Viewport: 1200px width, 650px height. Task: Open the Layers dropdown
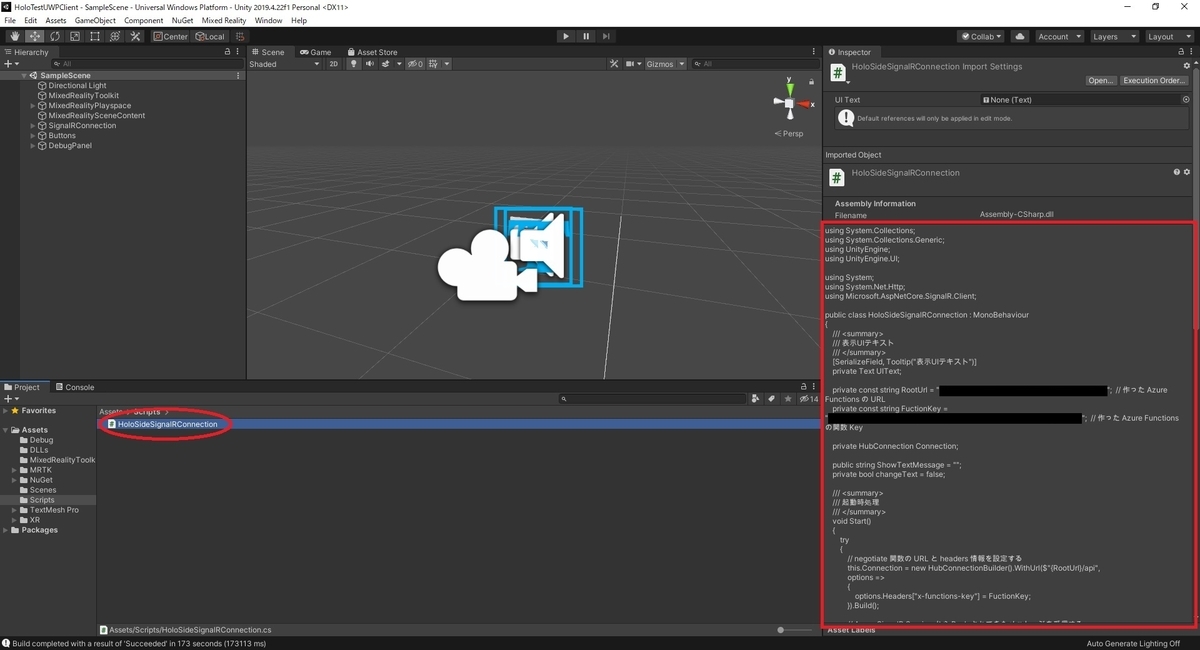[1114, 36]
